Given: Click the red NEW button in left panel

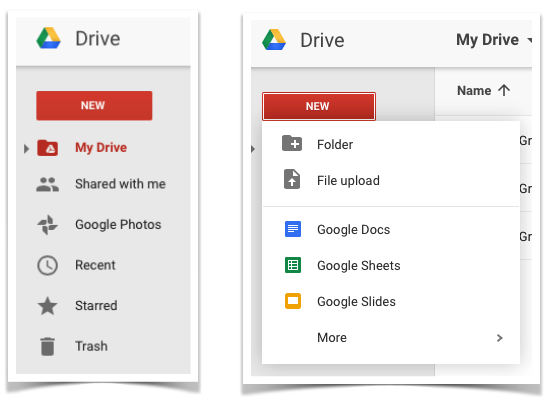Looking at the screenshot, I should [x=94, y=106].
